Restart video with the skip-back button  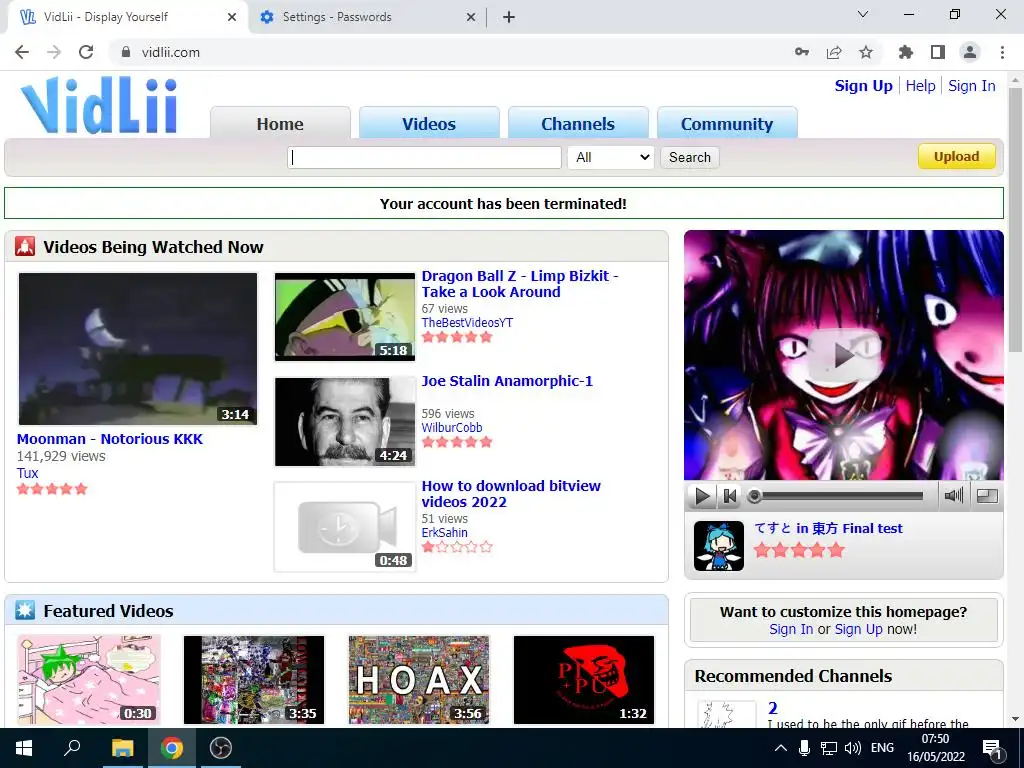click(729, 496)
